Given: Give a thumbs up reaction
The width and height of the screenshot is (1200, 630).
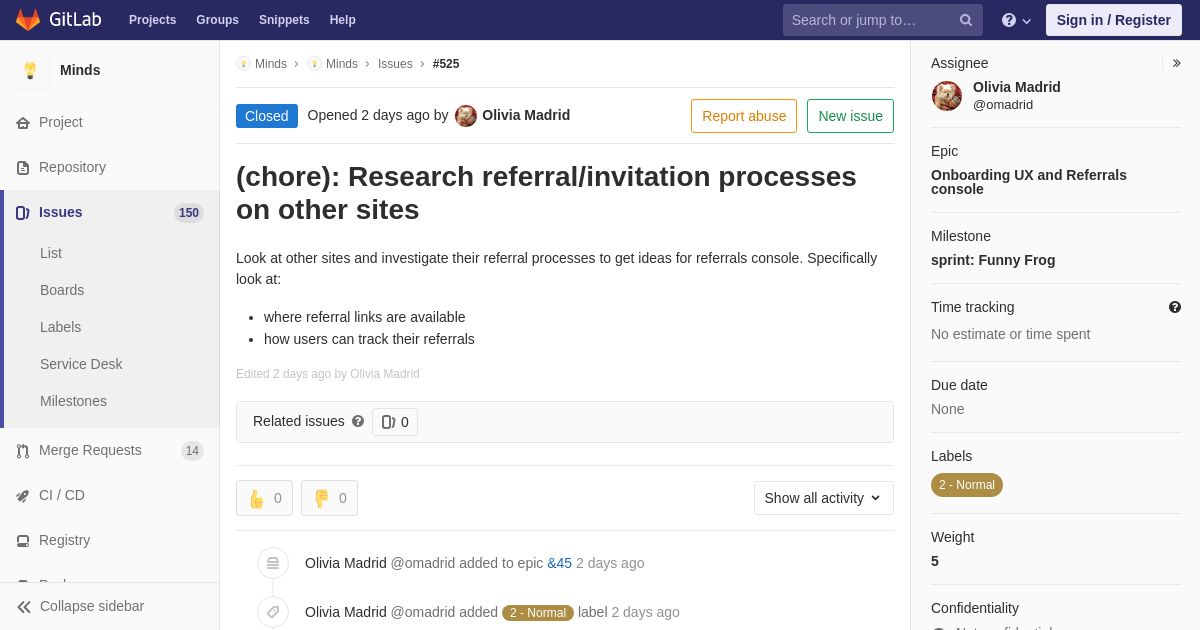Looking at the screenshot, I should [x=264, y=498].
